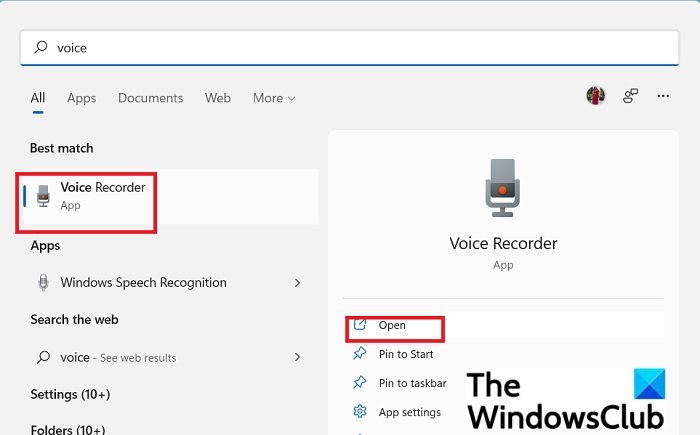This screenshot has height=435, width=700.
Task: Click the search magnifier icon in search box
Action: click(41, 47)
